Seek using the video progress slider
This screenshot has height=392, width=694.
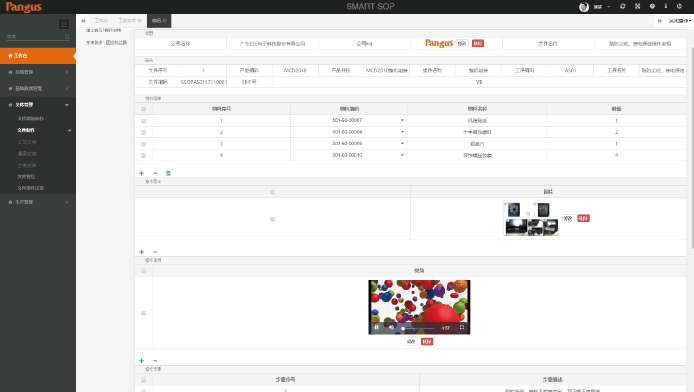[418, 328]
